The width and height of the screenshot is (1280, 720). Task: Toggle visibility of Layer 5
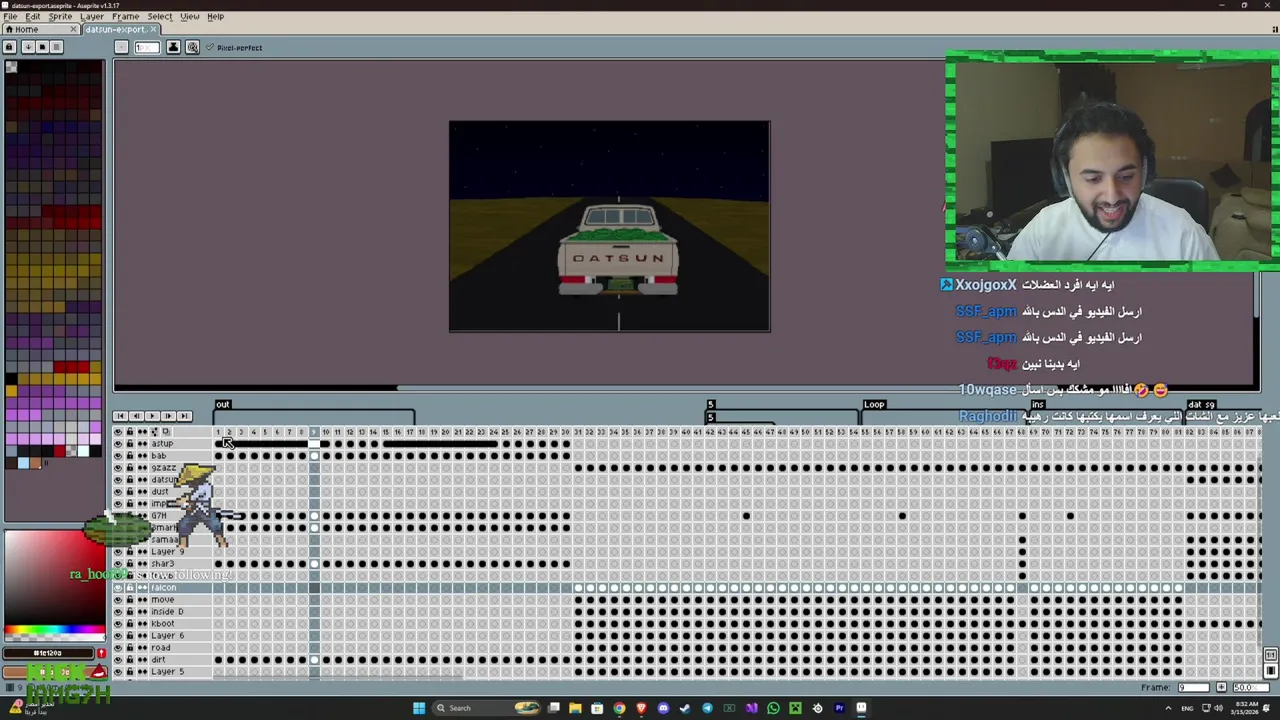point(118,672)
